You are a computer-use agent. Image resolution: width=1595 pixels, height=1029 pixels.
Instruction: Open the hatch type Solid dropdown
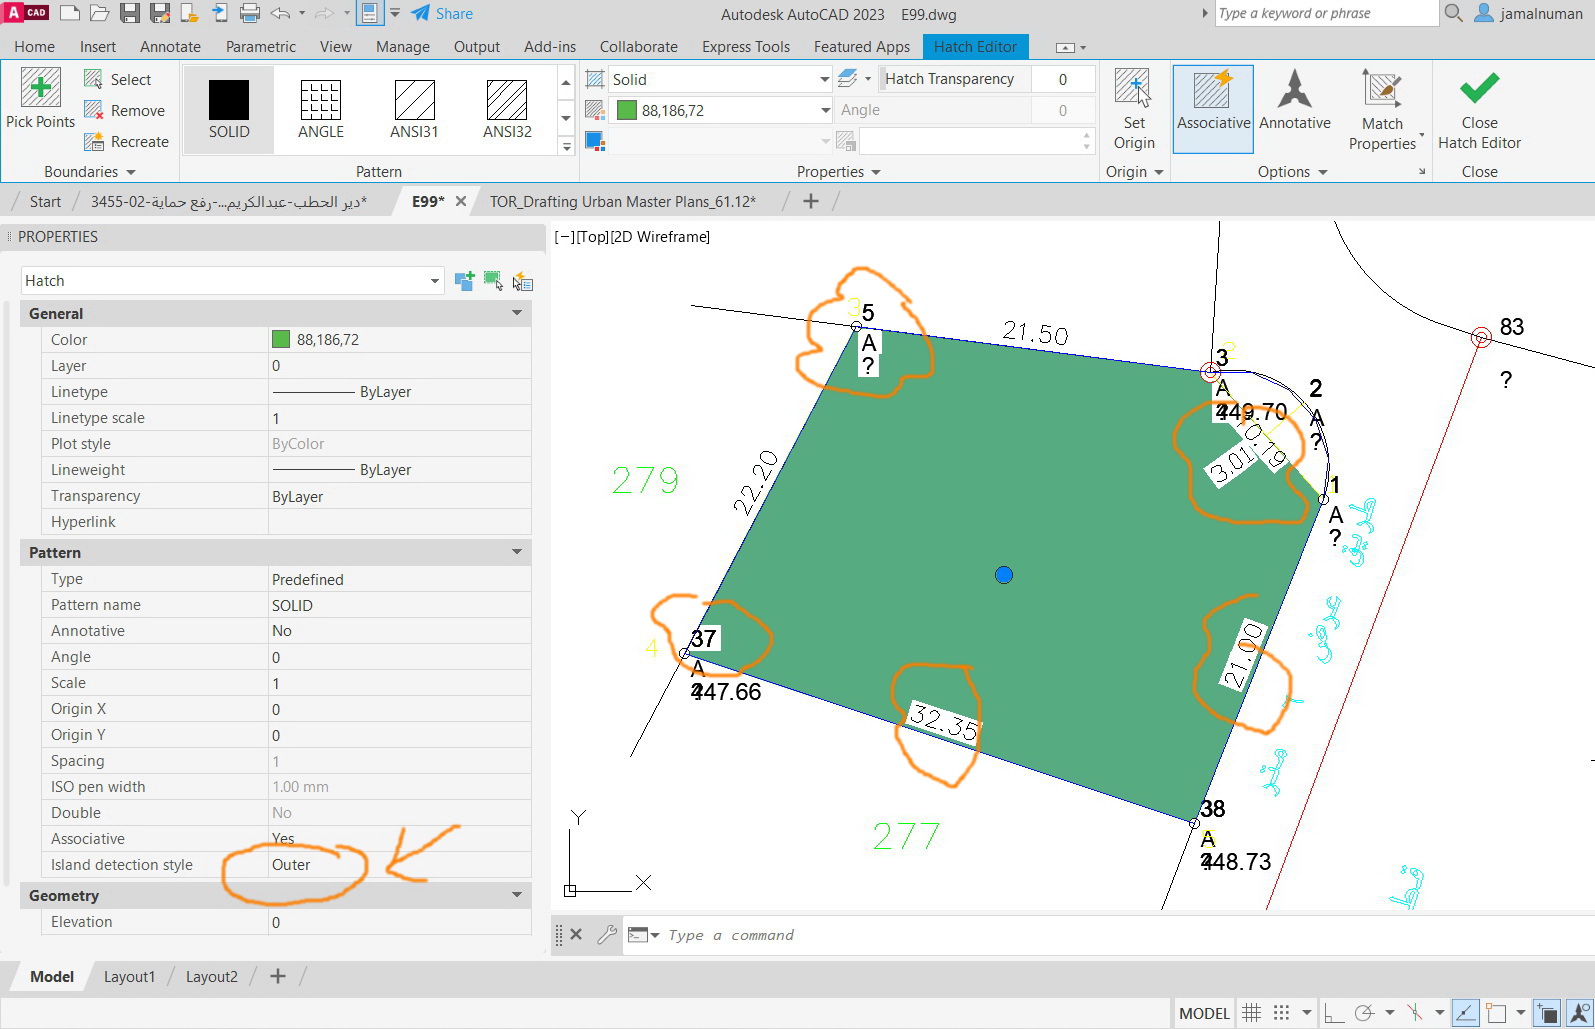coord(824,79)
